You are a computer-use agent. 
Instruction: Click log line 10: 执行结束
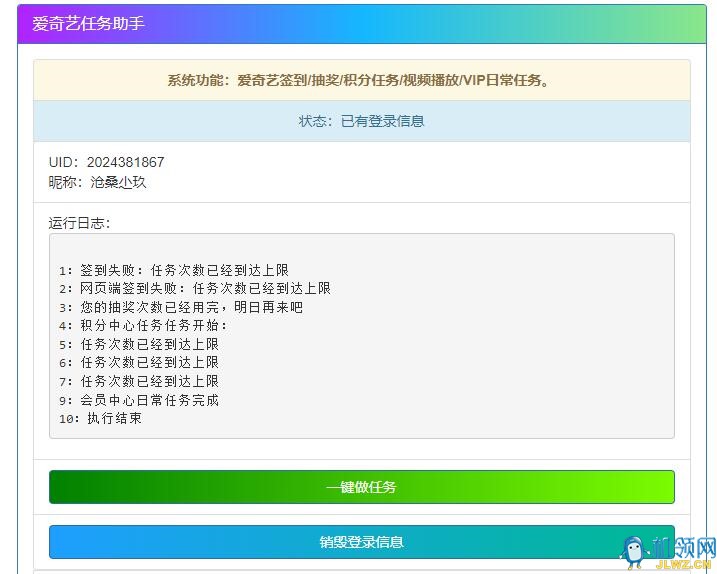point(100,418)
